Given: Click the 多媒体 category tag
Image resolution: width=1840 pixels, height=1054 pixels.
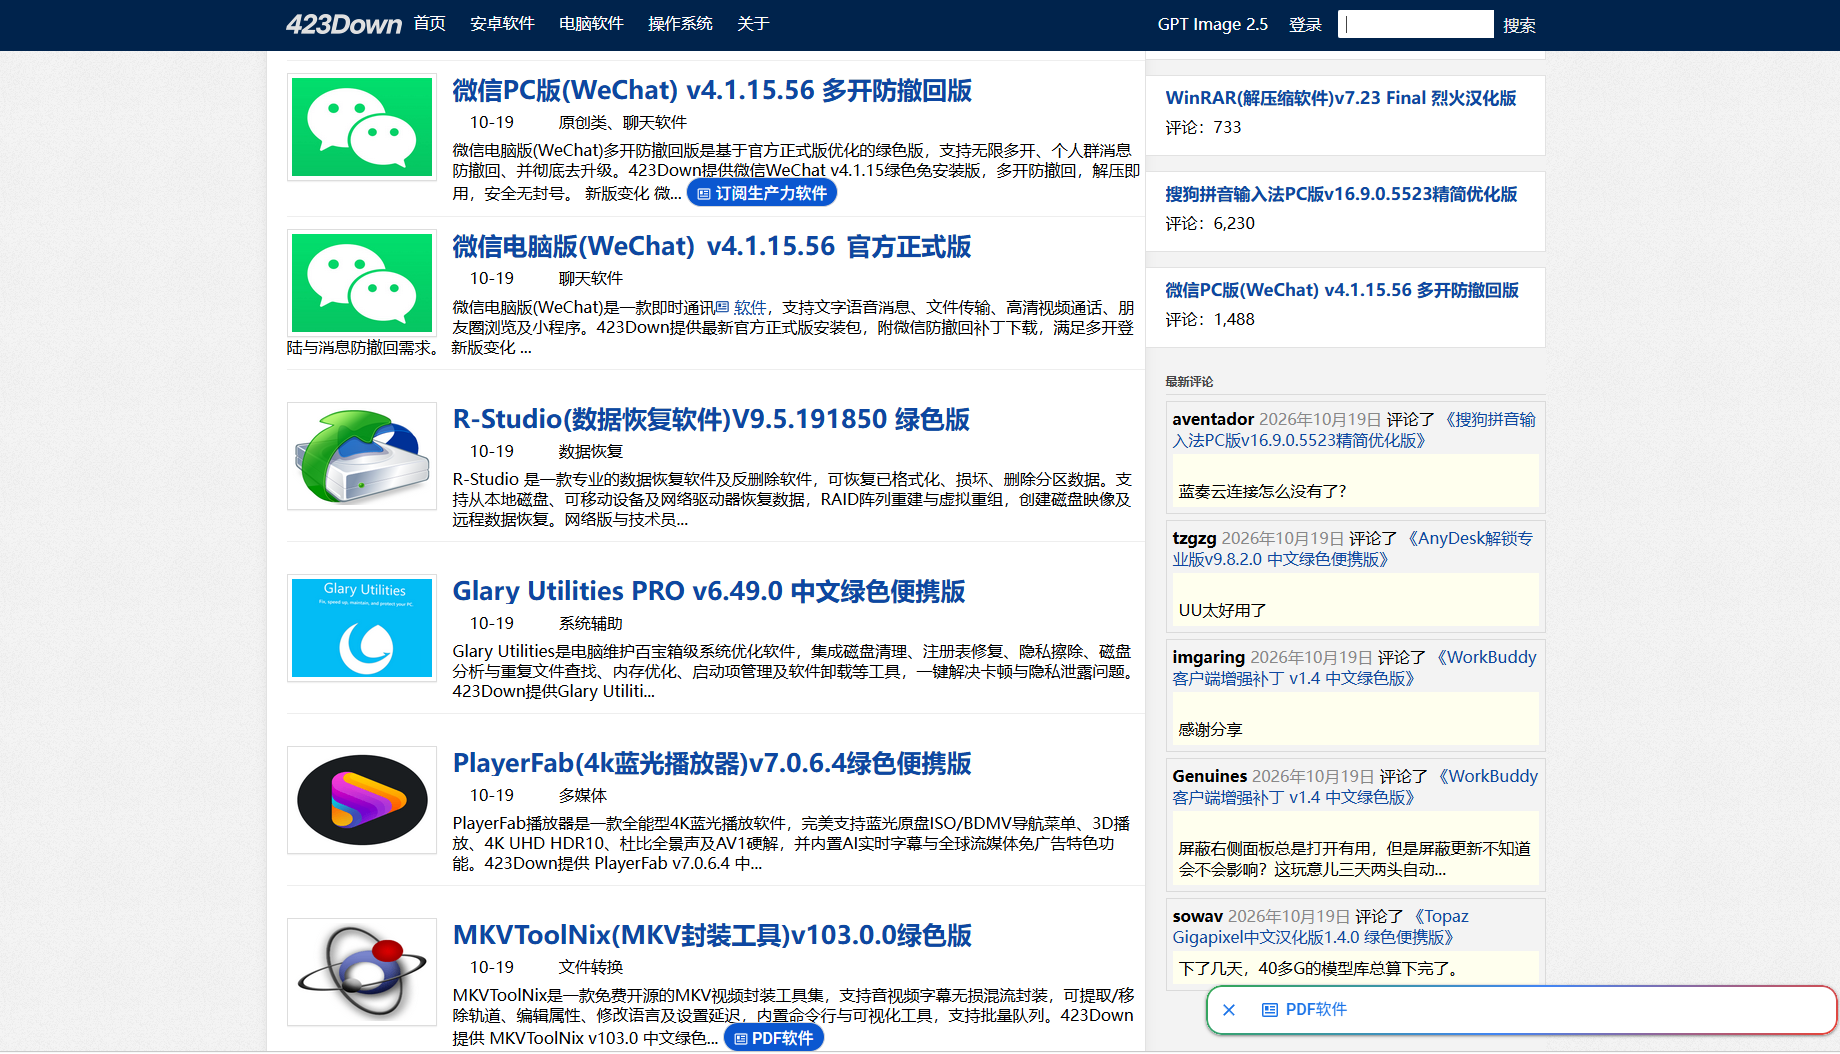Looking at the screenshot, I should point(583,795).
